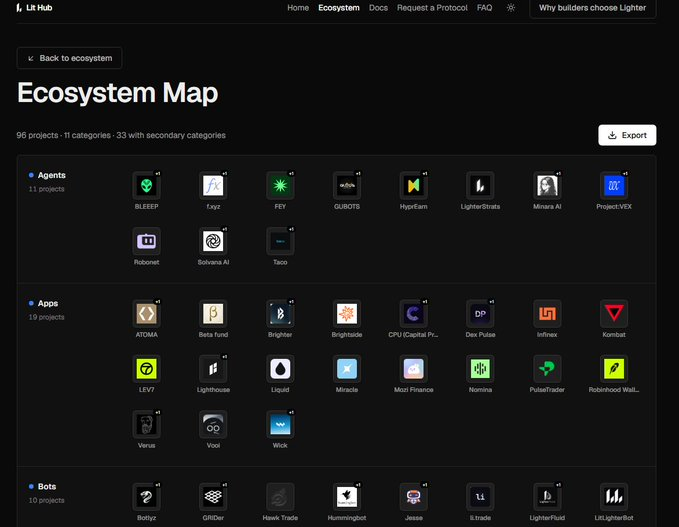Go to the Home nav item

298,8
